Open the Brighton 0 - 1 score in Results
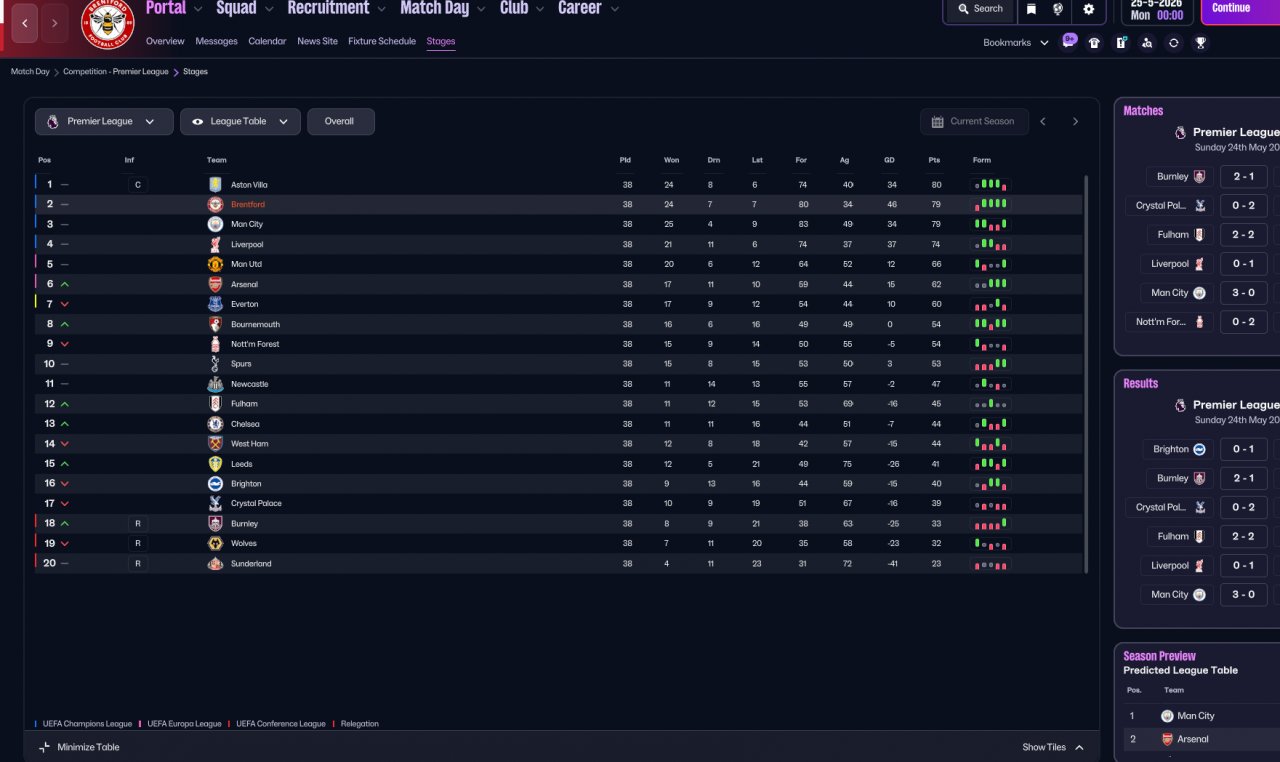 (x=1243, y=449)
